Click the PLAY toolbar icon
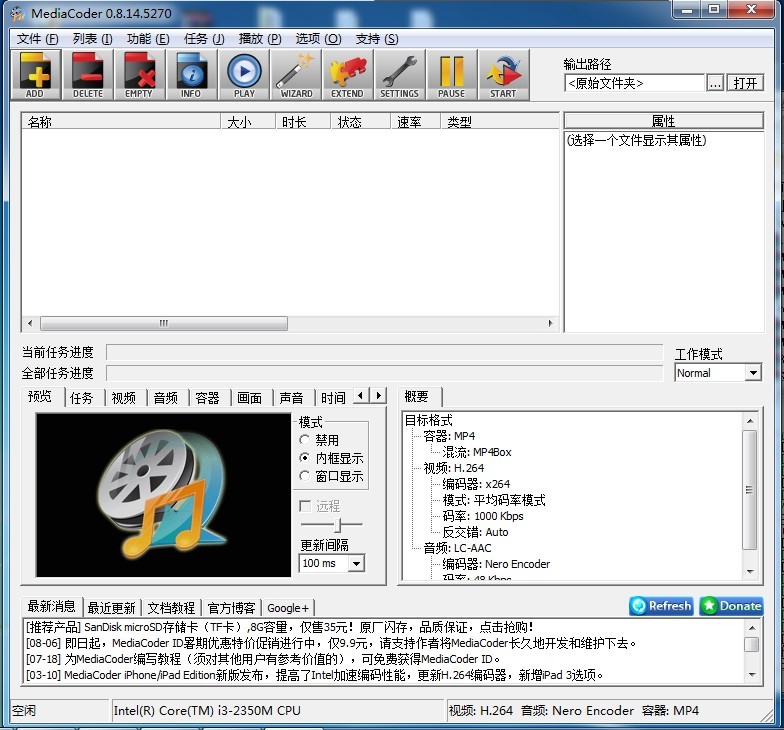 pyautogui.click(x=244, y=75)
